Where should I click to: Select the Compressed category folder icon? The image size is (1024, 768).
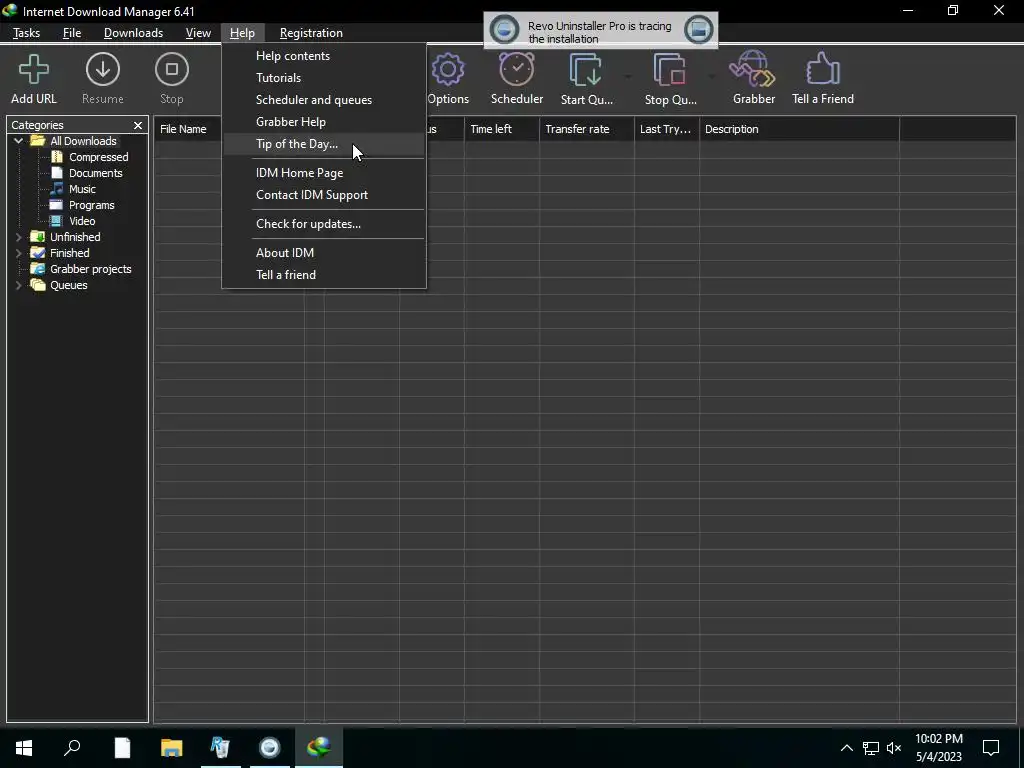pos(57,157)
